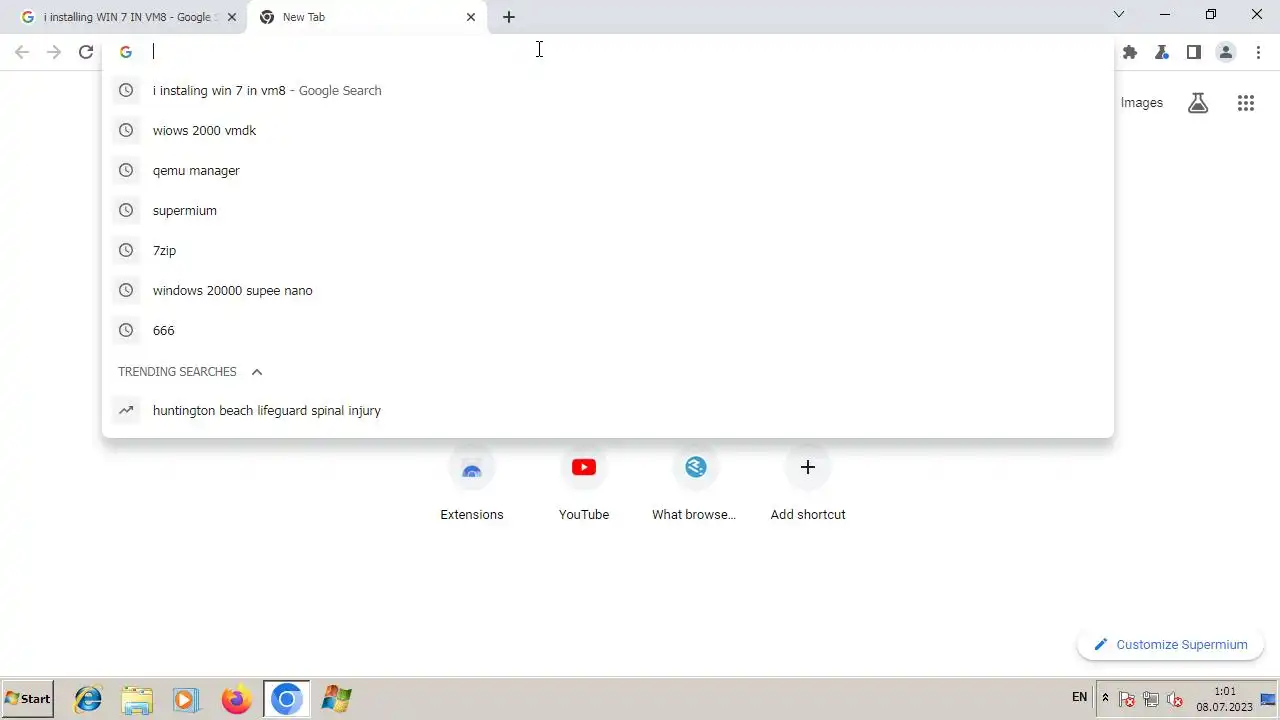Click the Windows flag taskbar icon

click(336, 699)
